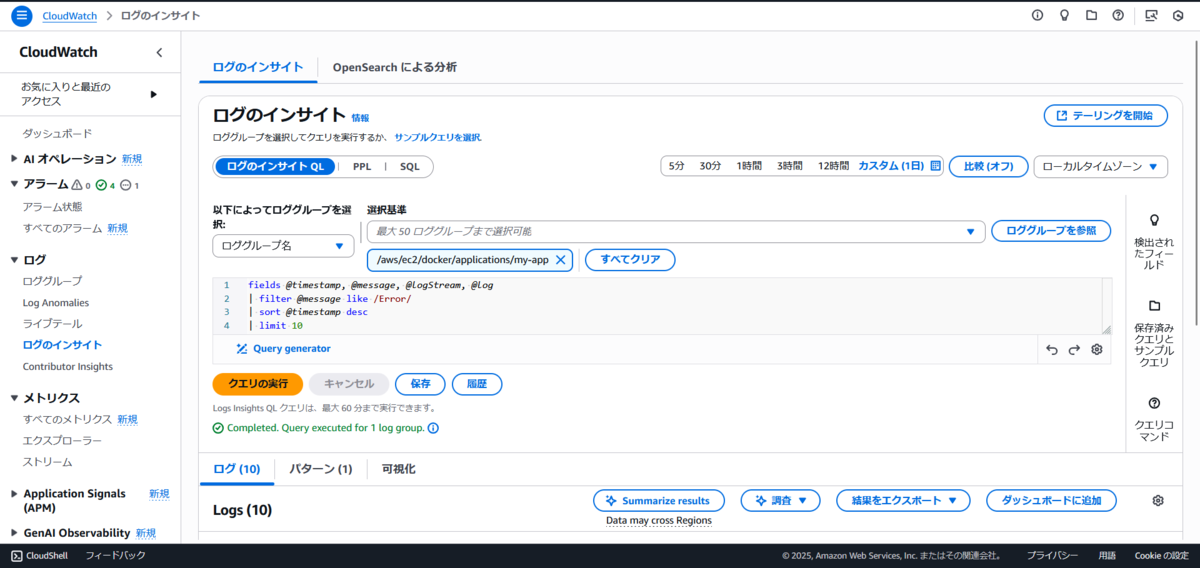Click Summarize results button
The width and height of the screenshot is (1200, 568).
point(658,500)
